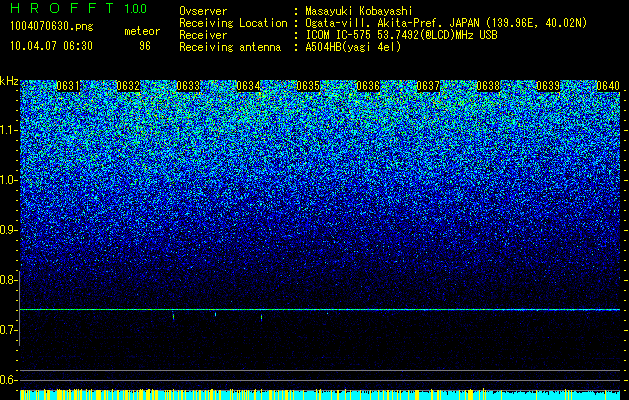Click the 0638 time marker
The width and height of the screenshot is (629, 400).
pos(488,86)
